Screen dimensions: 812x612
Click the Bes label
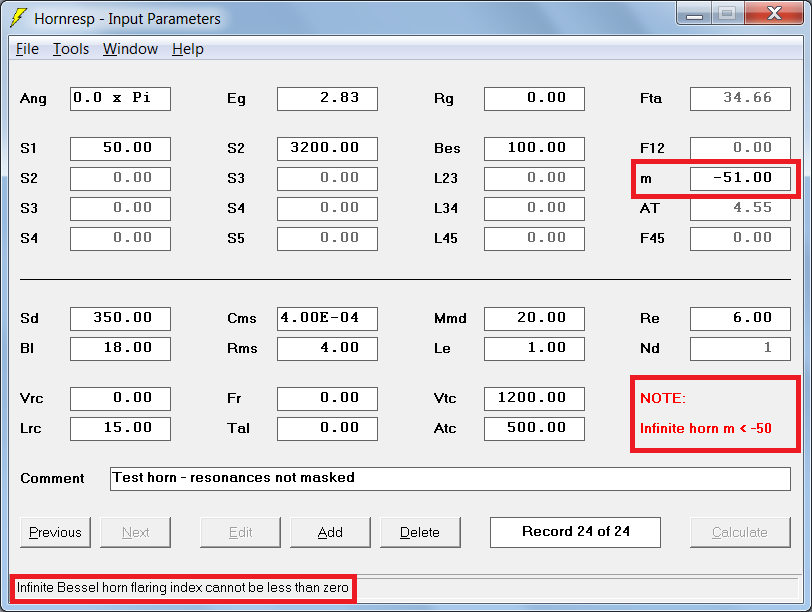click(447, 149)
